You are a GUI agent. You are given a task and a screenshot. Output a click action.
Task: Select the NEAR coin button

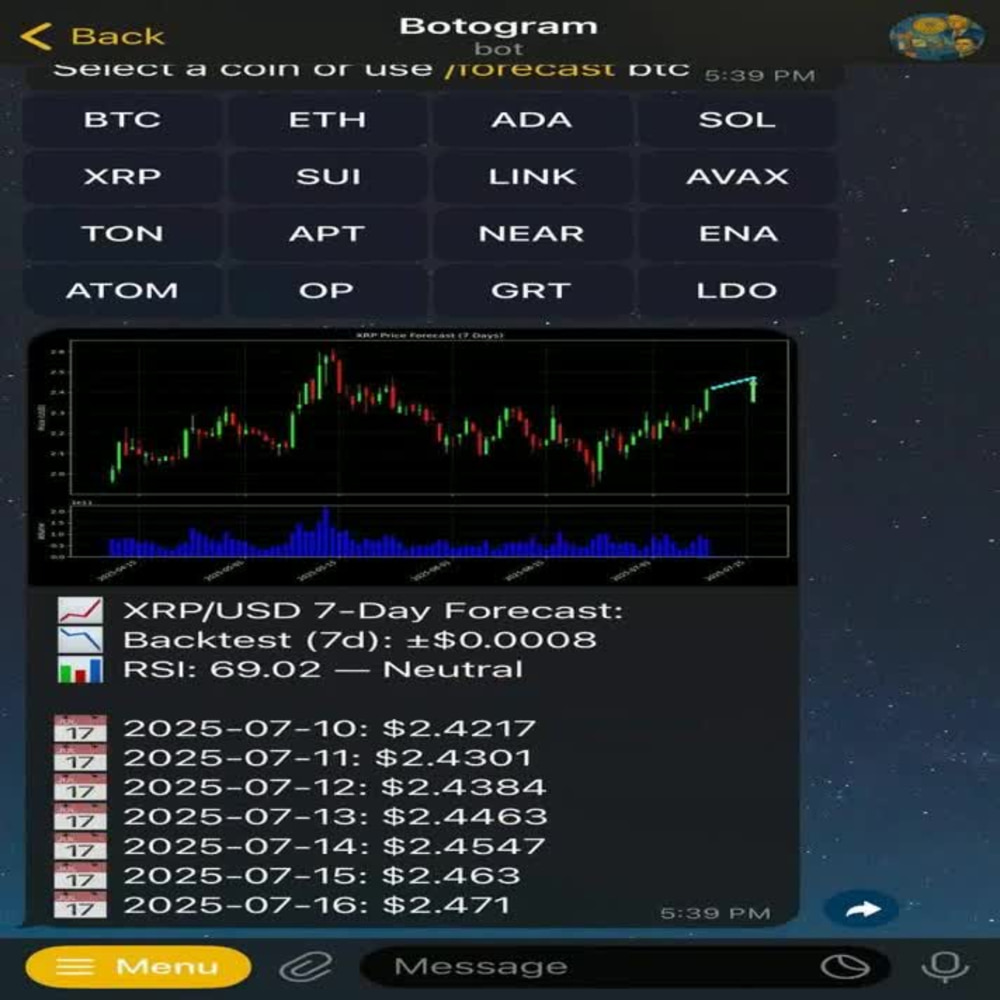tap(532, 233)
